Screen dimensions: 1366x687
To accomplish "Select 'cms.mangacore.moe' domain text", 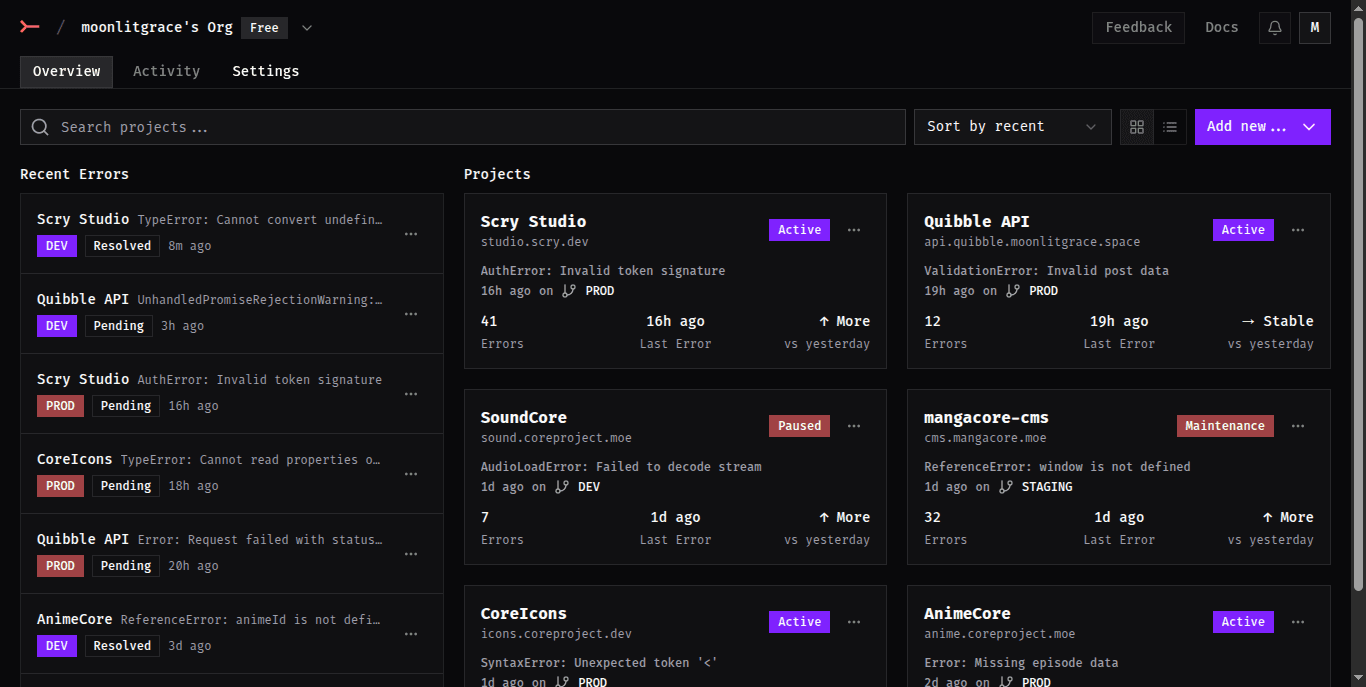I will 985,438.
